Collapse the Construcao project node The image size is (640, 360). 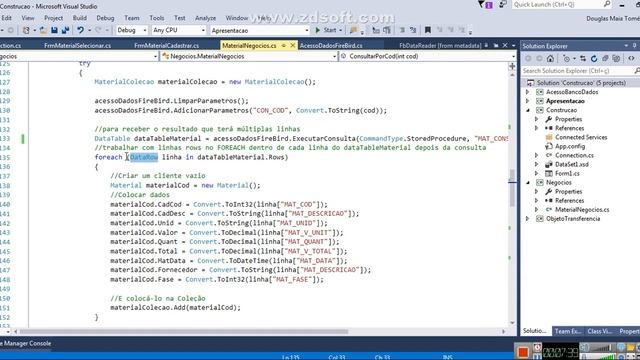(528, 110)
